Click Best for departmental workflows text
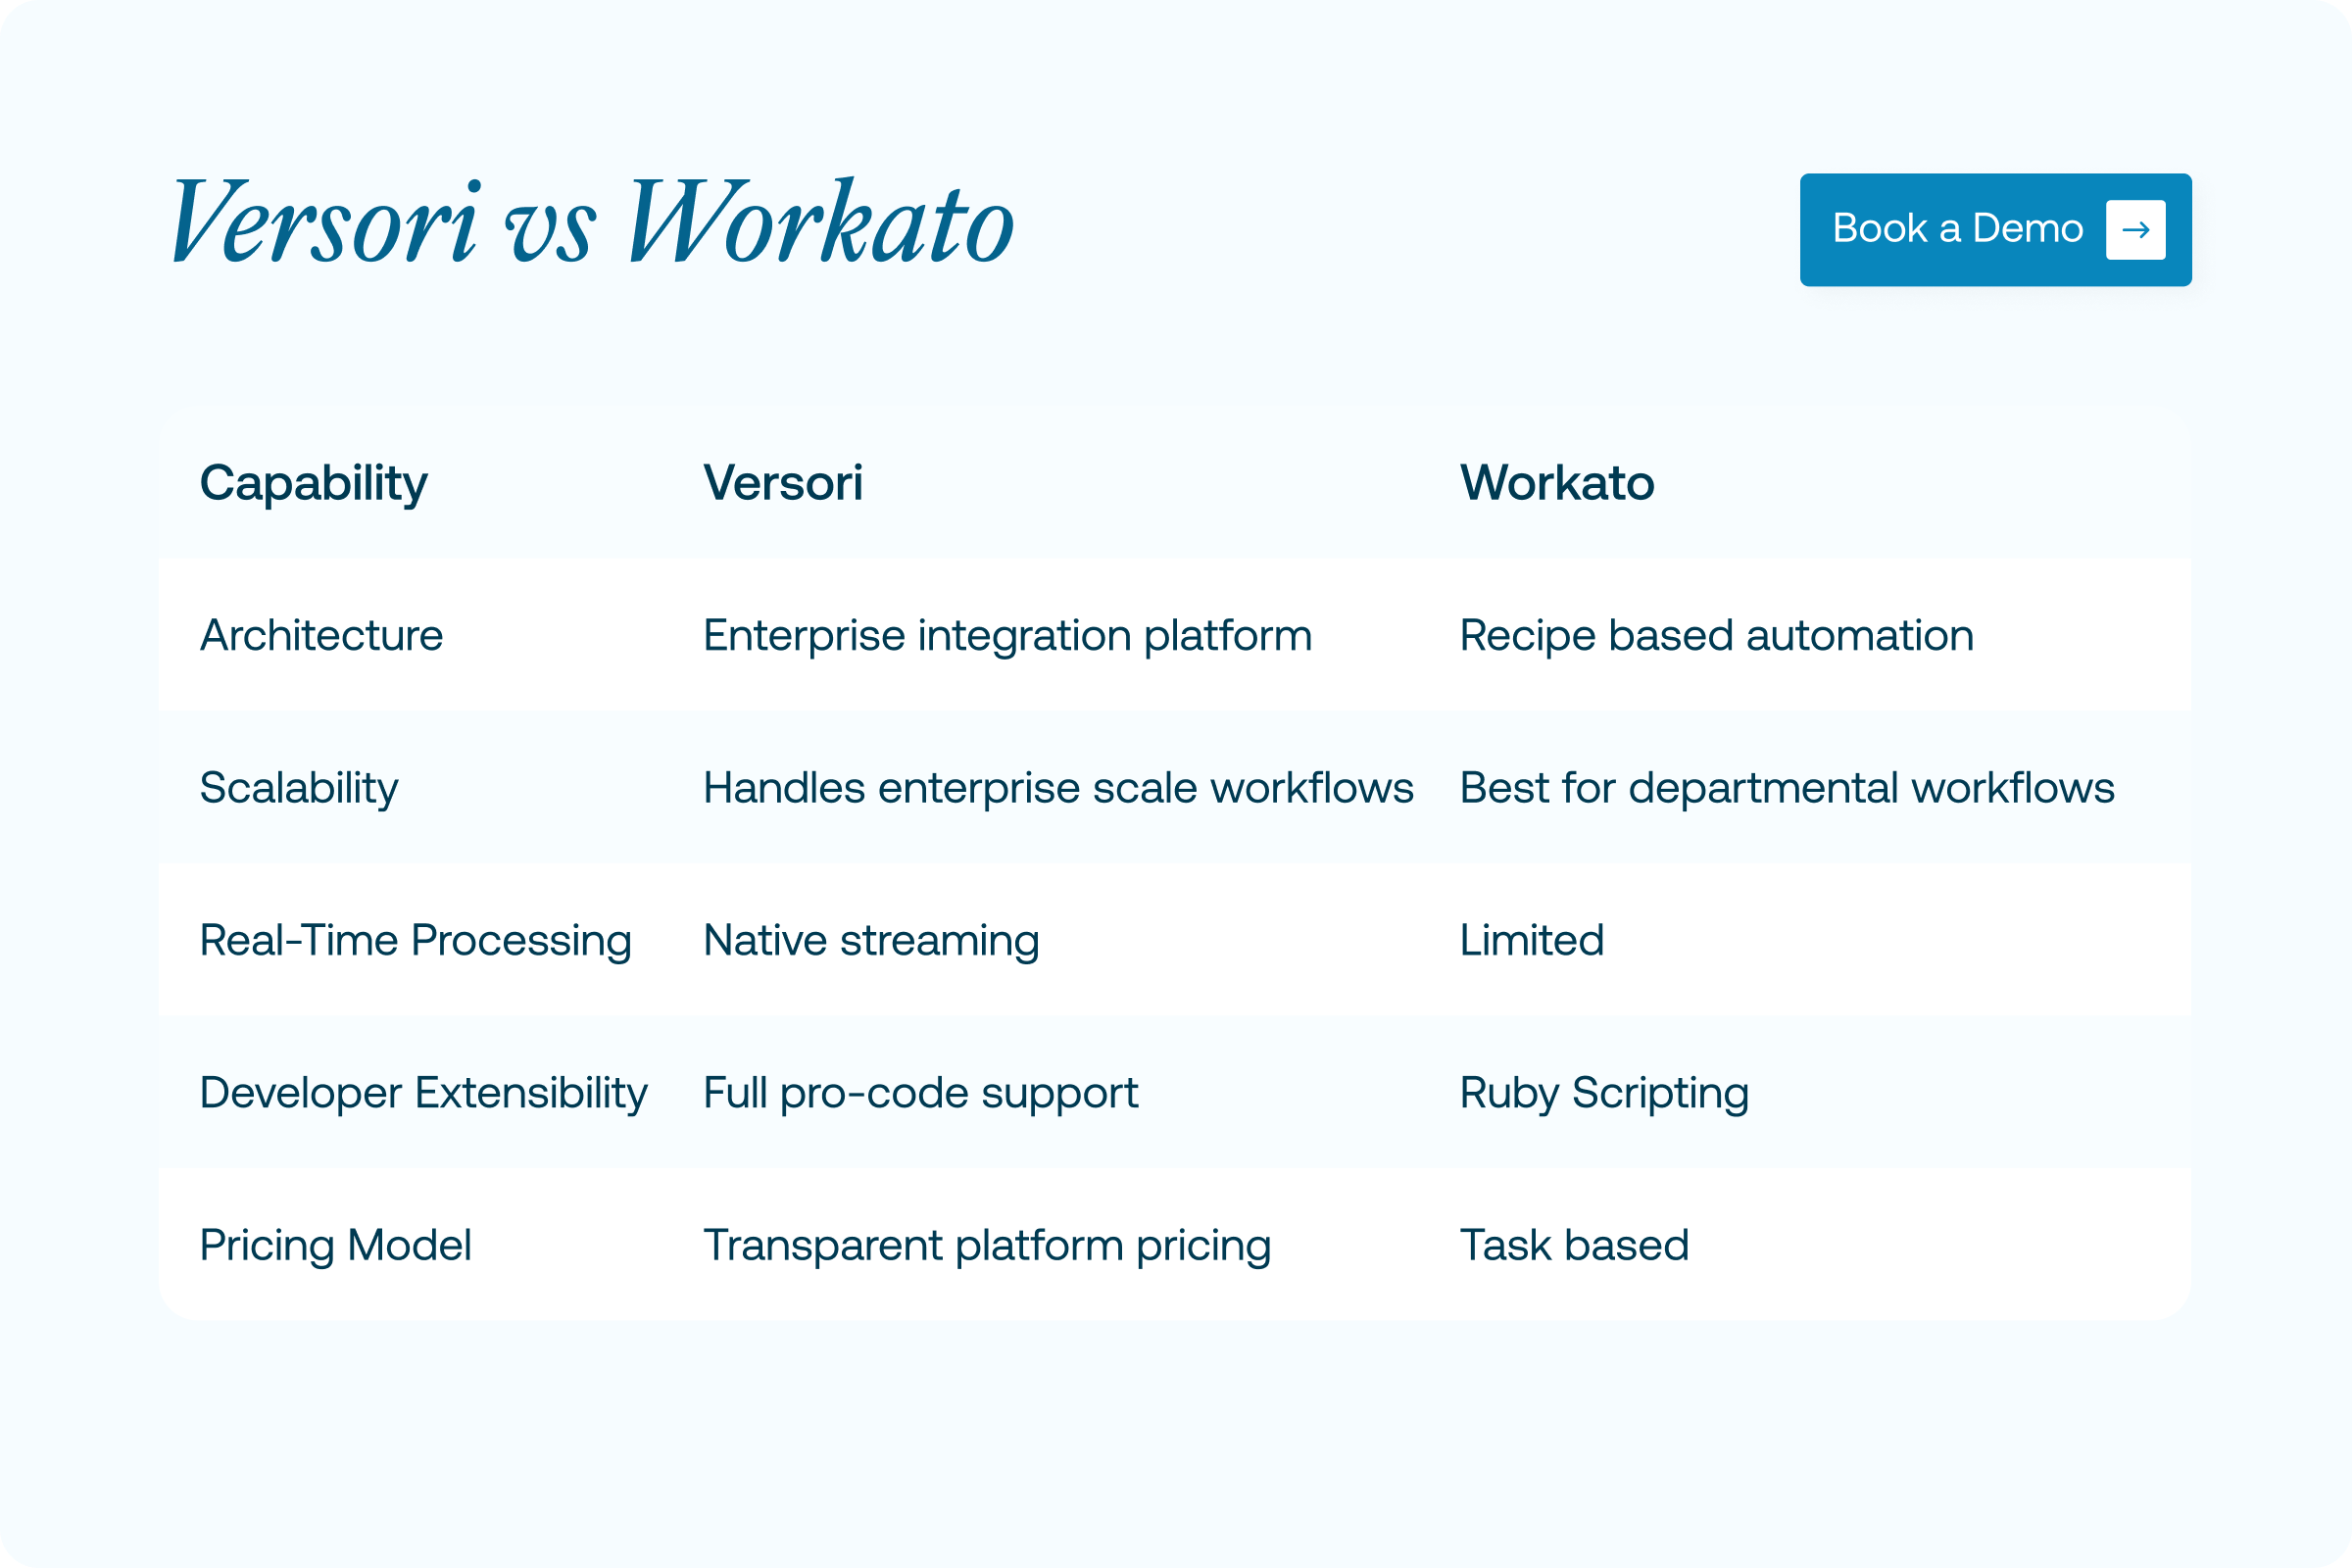2352x1568 pixels. (1786, 788)
